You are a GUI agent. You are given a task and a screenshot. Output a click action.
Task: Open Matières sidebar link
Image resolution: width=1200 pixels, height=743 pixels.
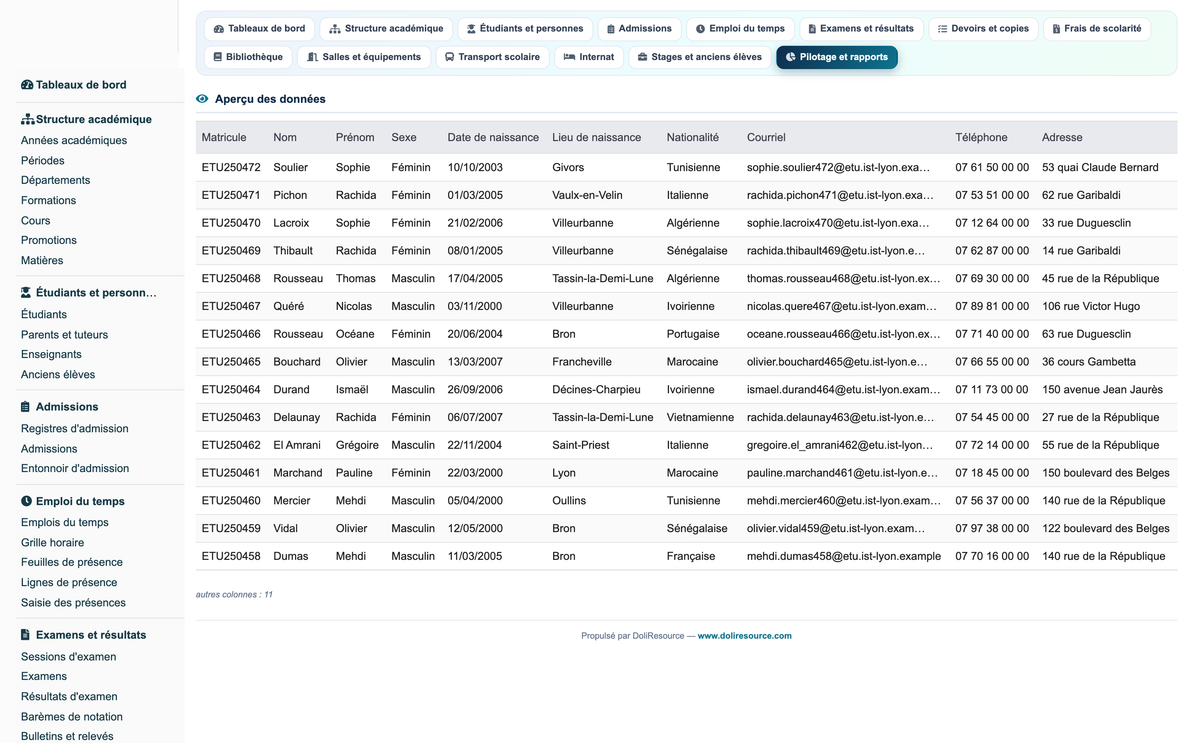42,261
